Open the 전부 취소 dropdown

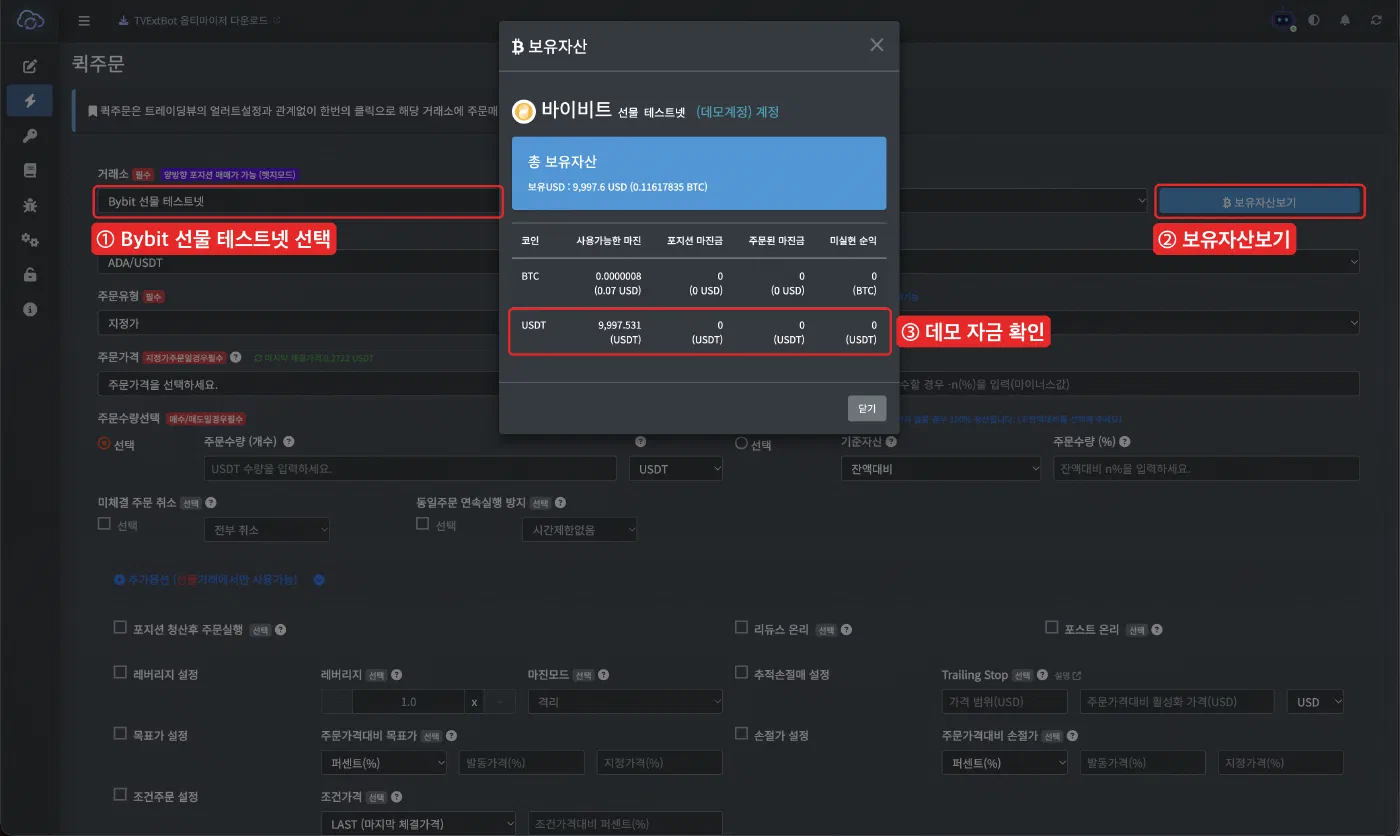266,529
